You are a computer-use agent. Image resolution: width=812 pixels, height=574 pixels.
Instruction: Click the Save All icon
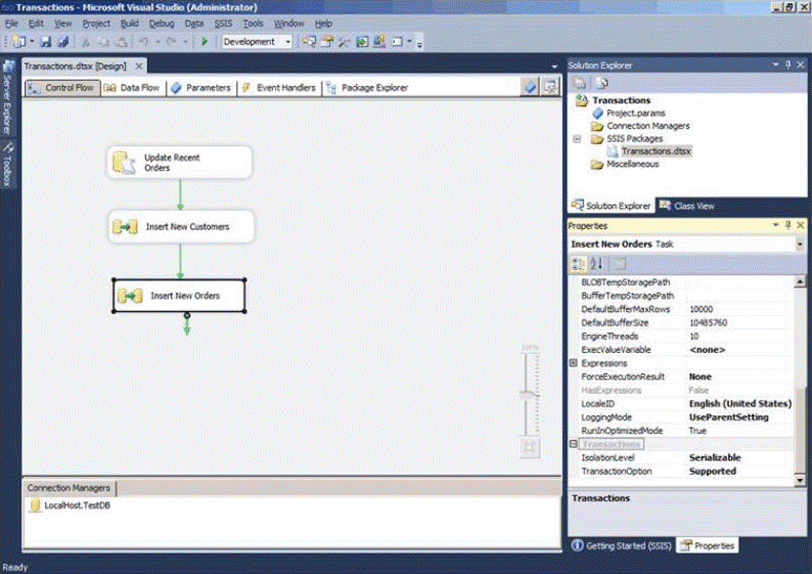(62, 42)
